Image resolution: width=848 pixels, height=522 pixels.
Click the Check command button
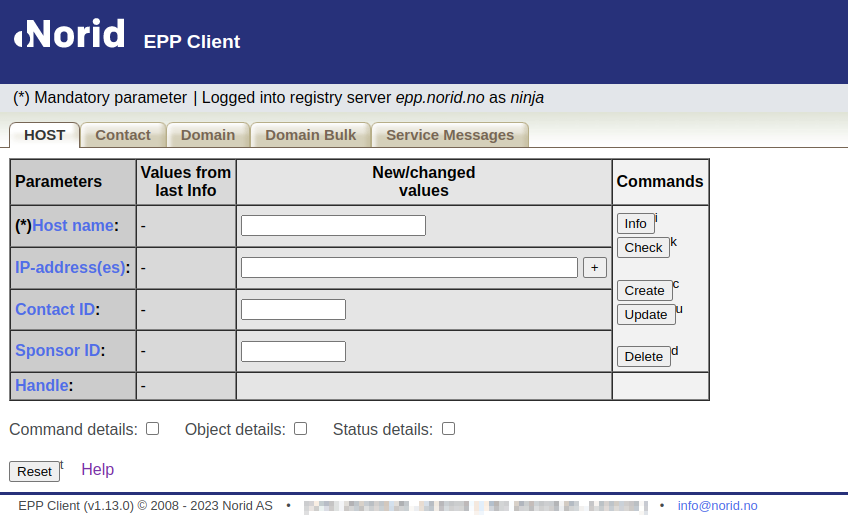pos(643,248)
